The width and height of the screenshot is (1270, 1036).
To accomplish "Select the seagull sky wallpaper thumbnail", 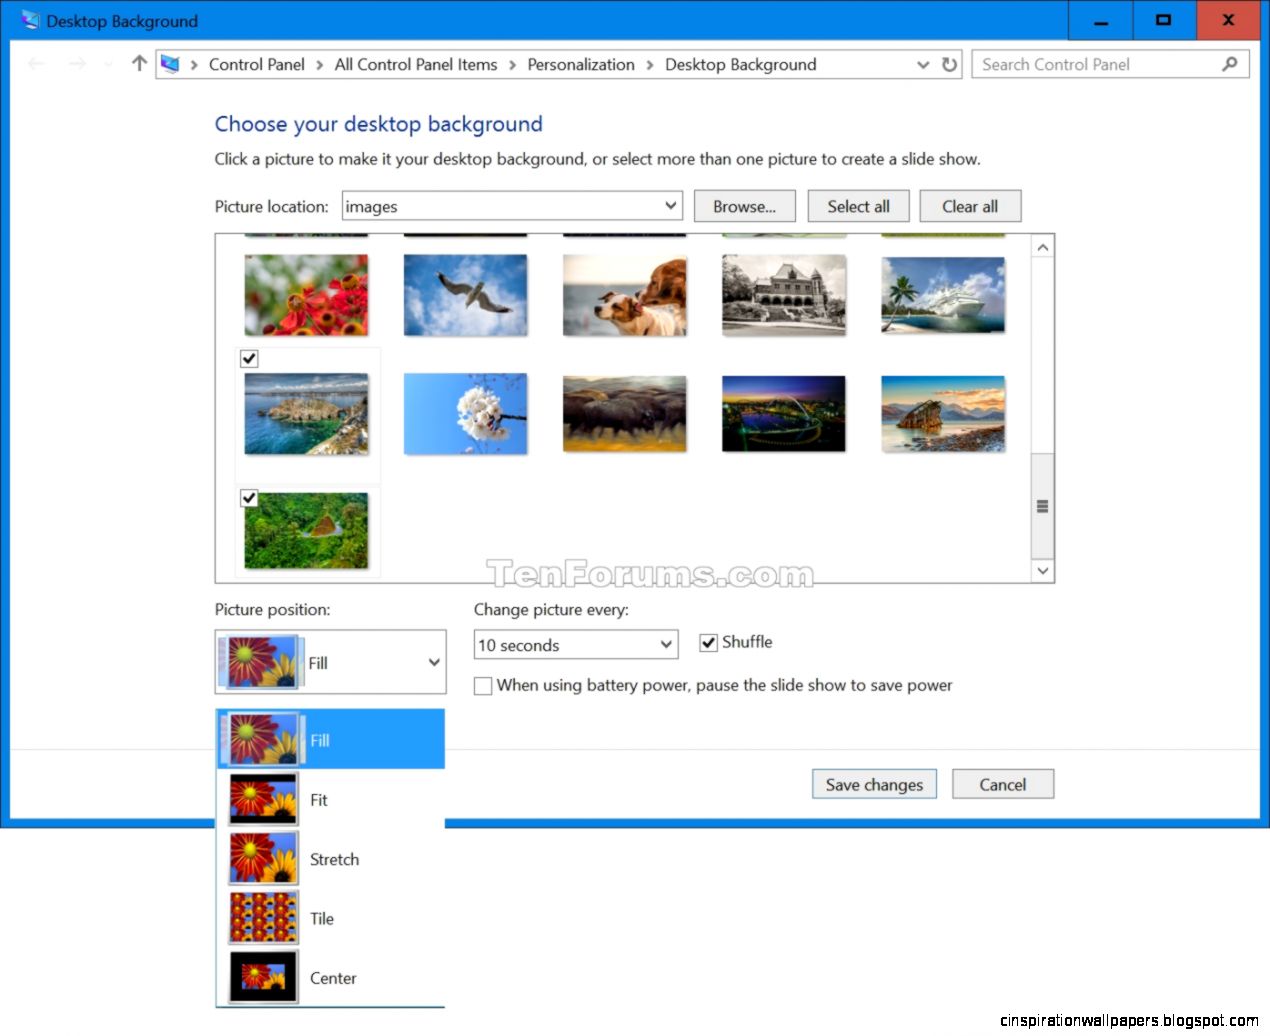I will [465, 294].
